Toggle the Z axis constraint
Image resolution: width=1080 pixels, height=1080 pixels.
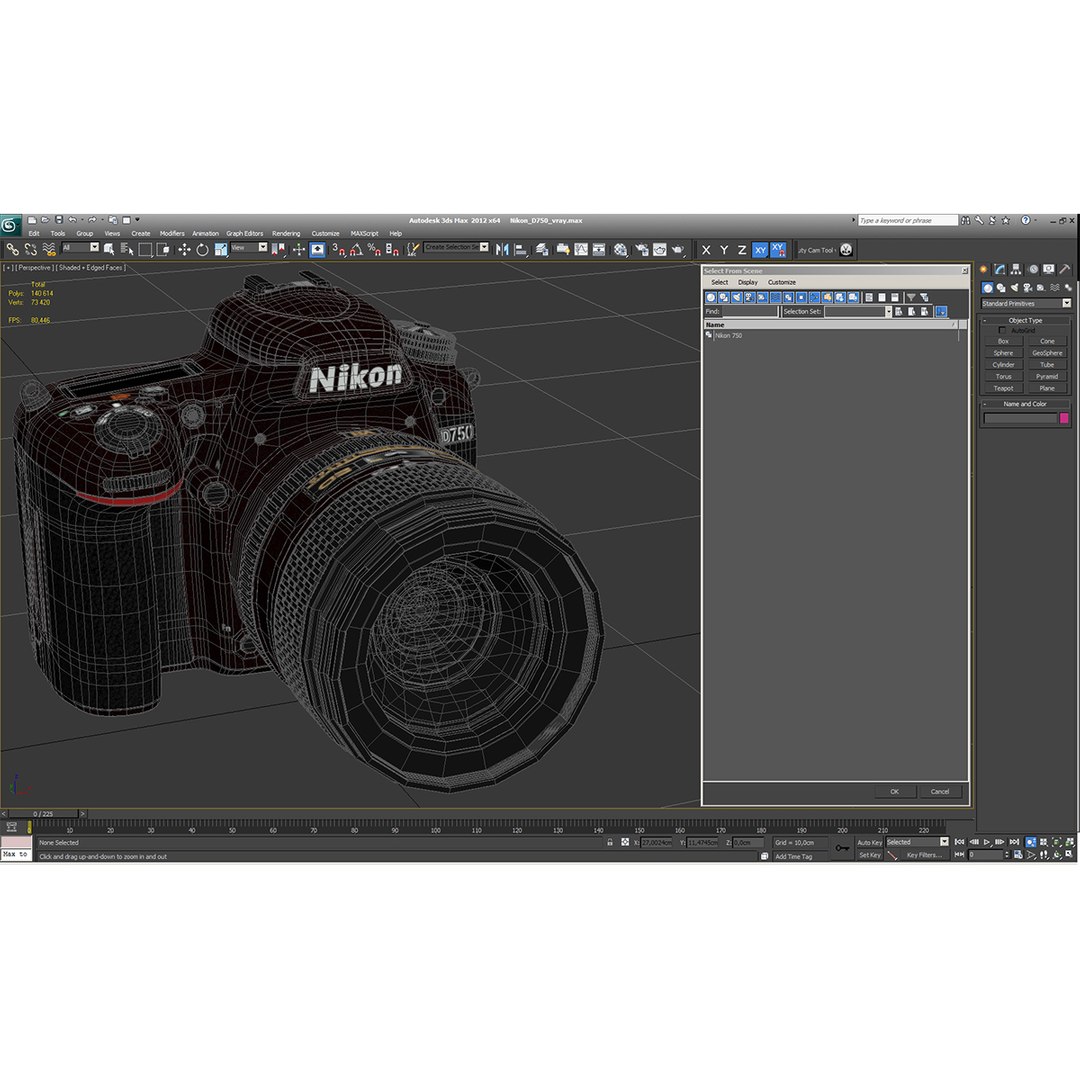tap(742, 250)
